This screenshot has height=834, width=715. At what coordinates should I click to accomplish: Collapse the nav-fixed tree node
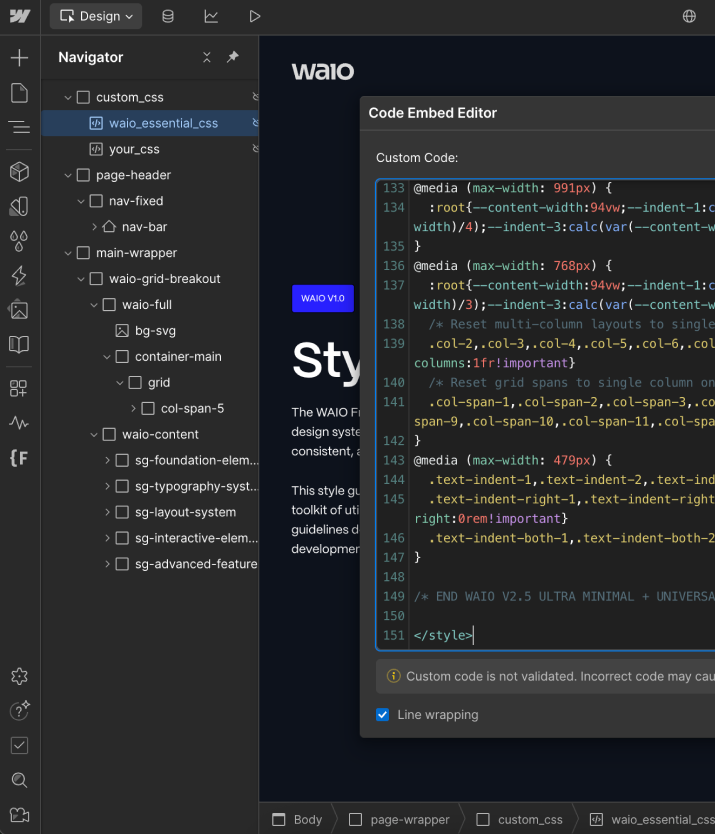(81, 201)
